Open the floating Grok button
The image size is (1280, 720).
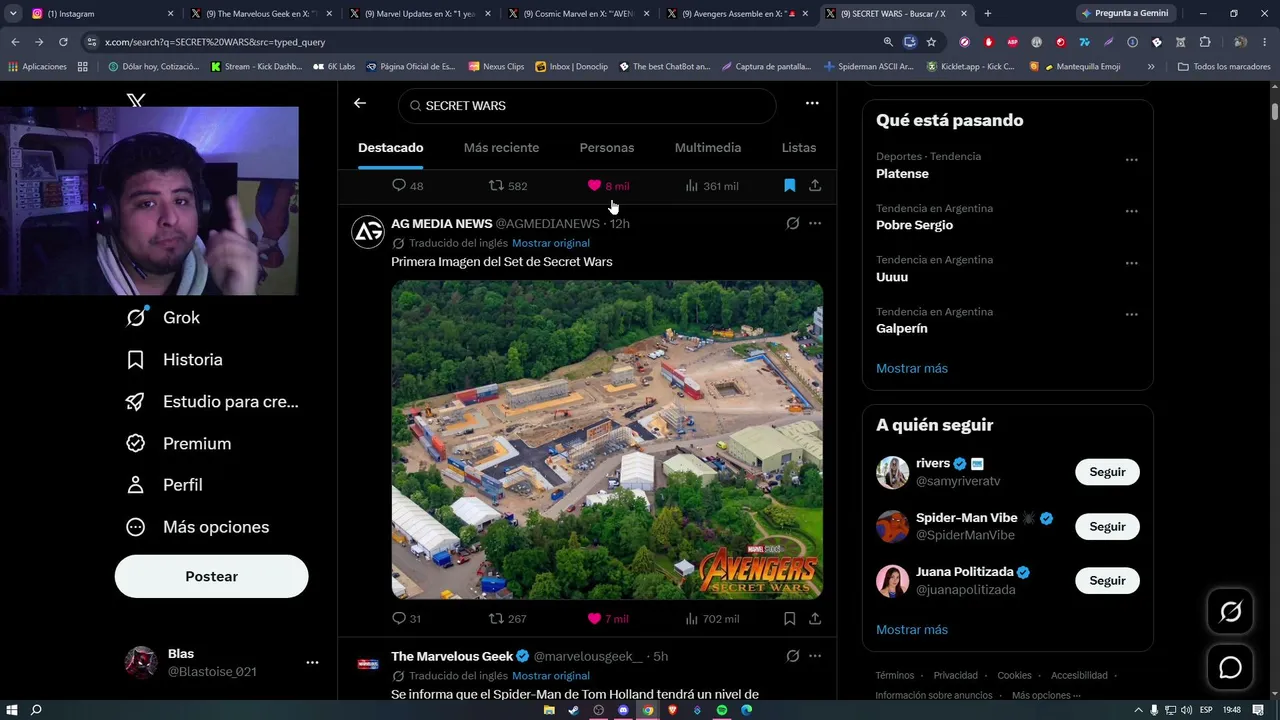point(1231,612)
